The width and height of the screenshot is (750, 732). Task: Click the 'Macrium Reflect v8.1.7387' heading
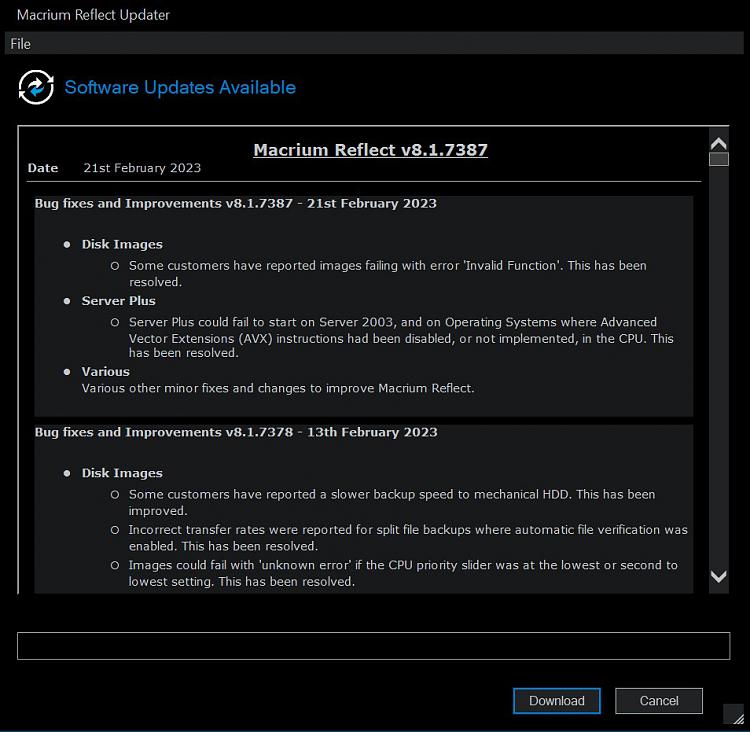tap(370, 150)
